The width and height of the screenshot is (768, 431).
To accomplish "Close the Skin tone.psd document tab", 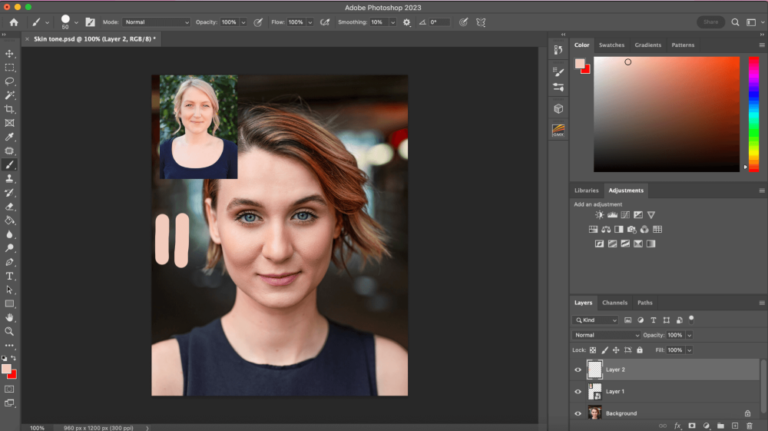I will click(27, 39).
